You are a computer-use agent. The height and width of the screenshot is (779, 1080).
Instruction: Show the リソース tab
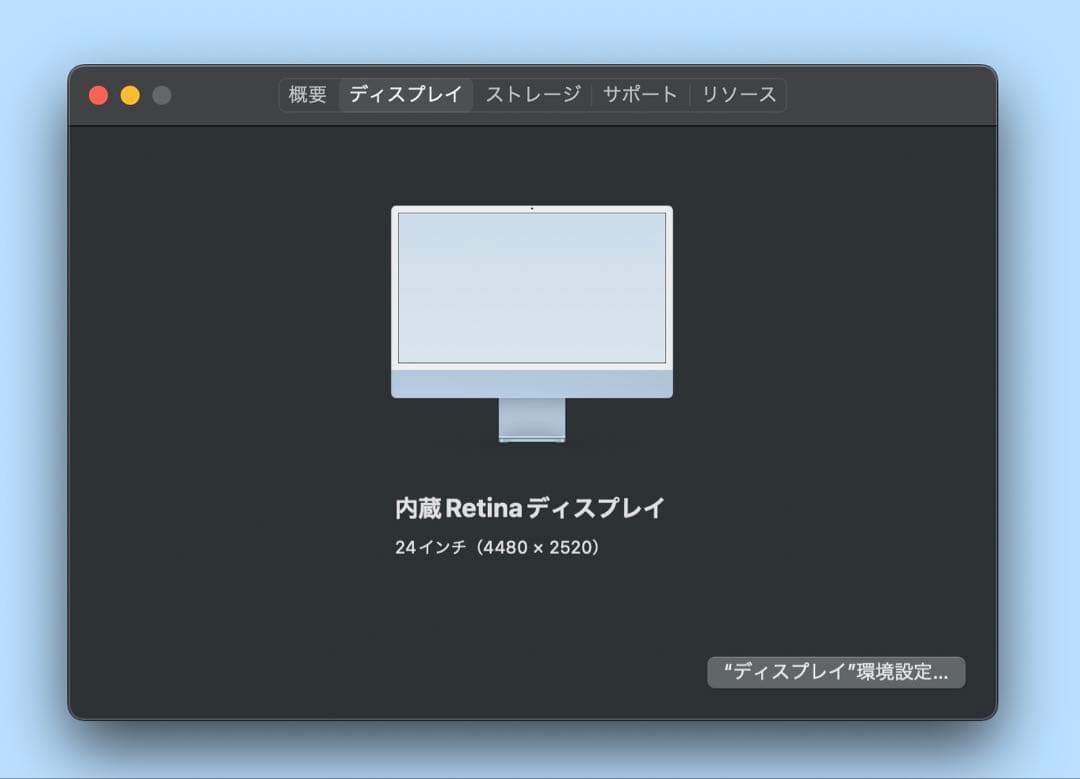[738, 94]
